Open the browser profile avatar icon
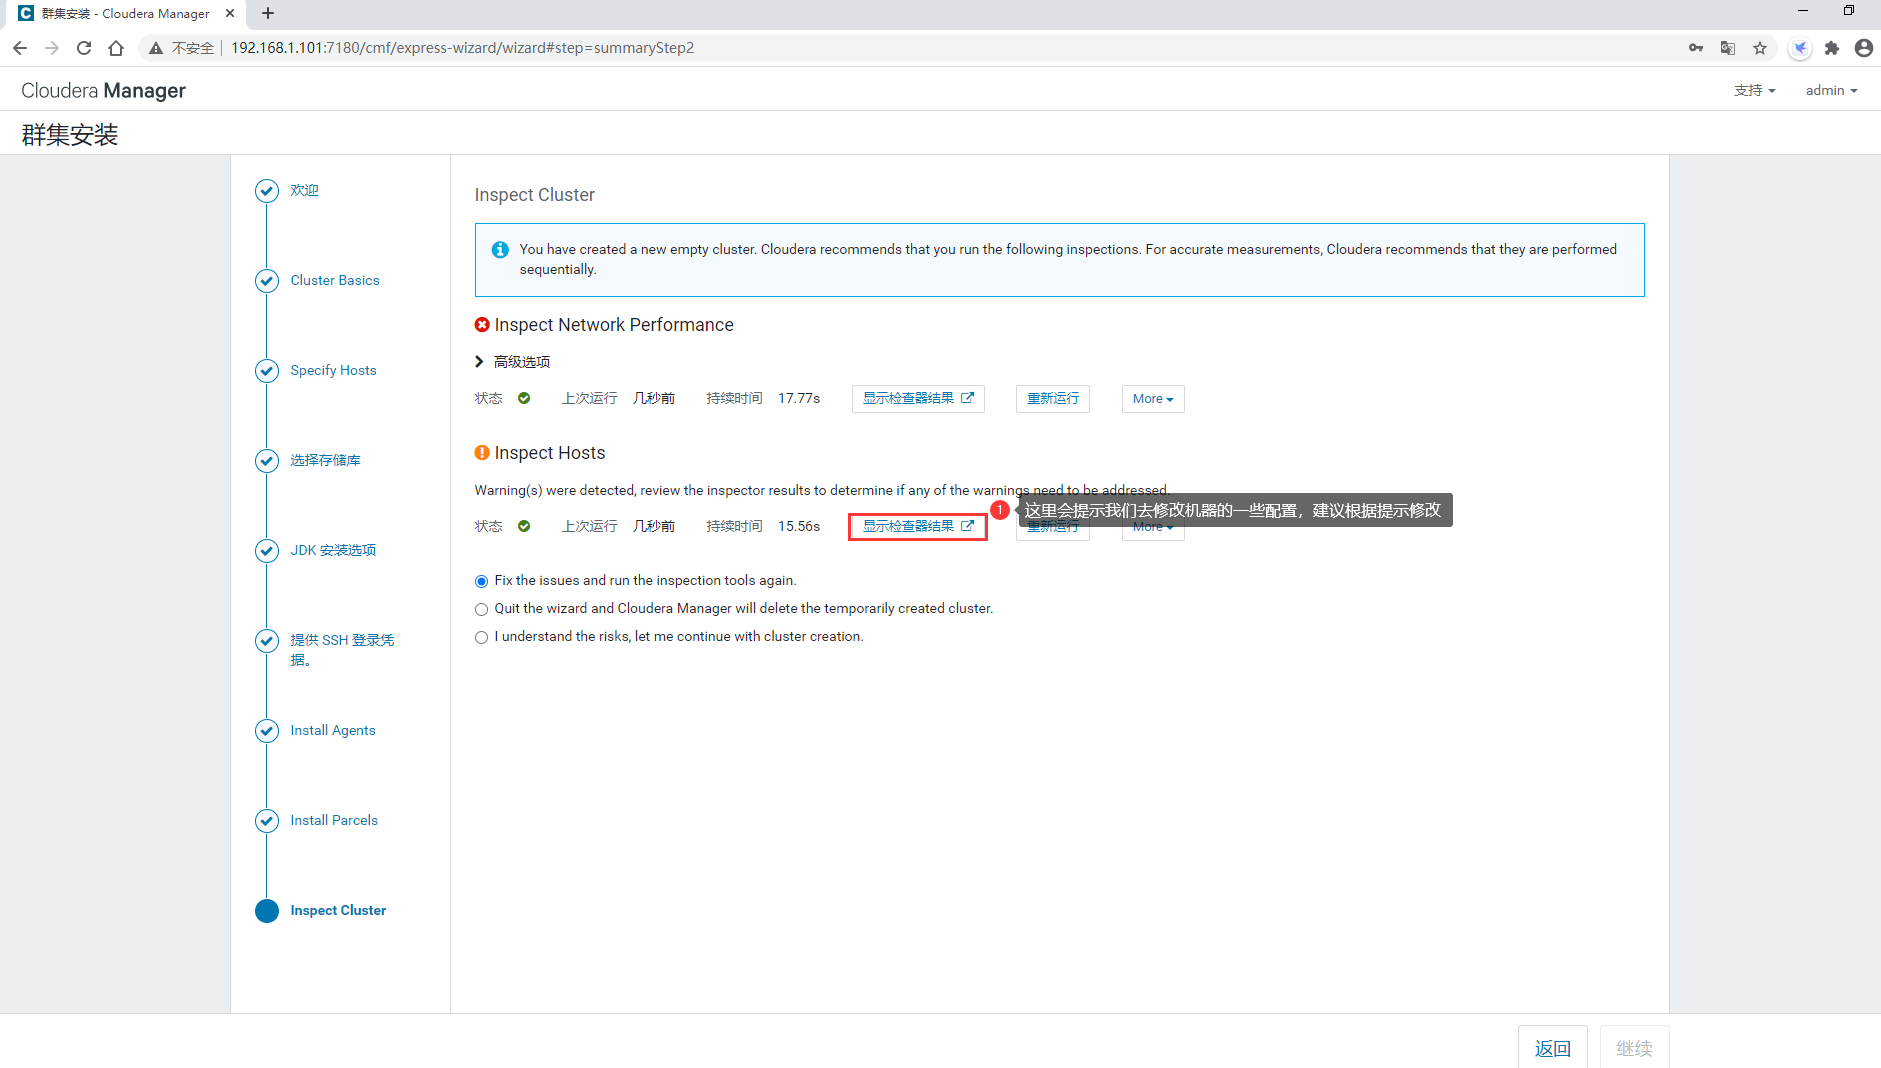The height and width of the screenshot is (1068, 1881). coord(1864,48)
